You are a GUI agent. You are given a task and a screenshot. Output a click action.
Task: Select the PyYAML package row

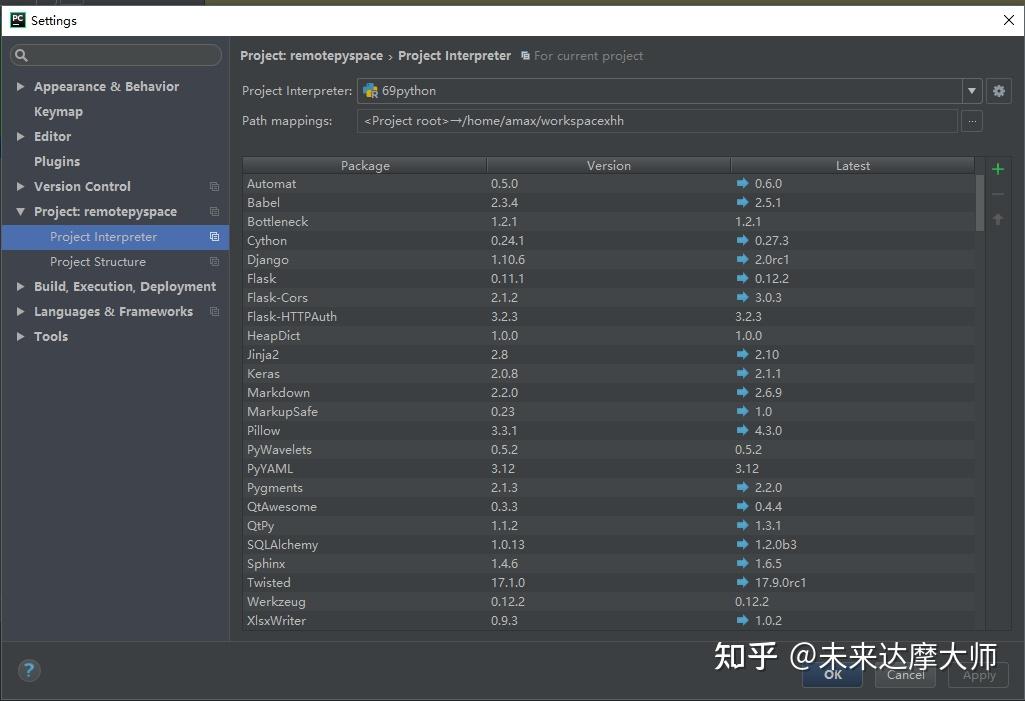(x=609, y=468)
